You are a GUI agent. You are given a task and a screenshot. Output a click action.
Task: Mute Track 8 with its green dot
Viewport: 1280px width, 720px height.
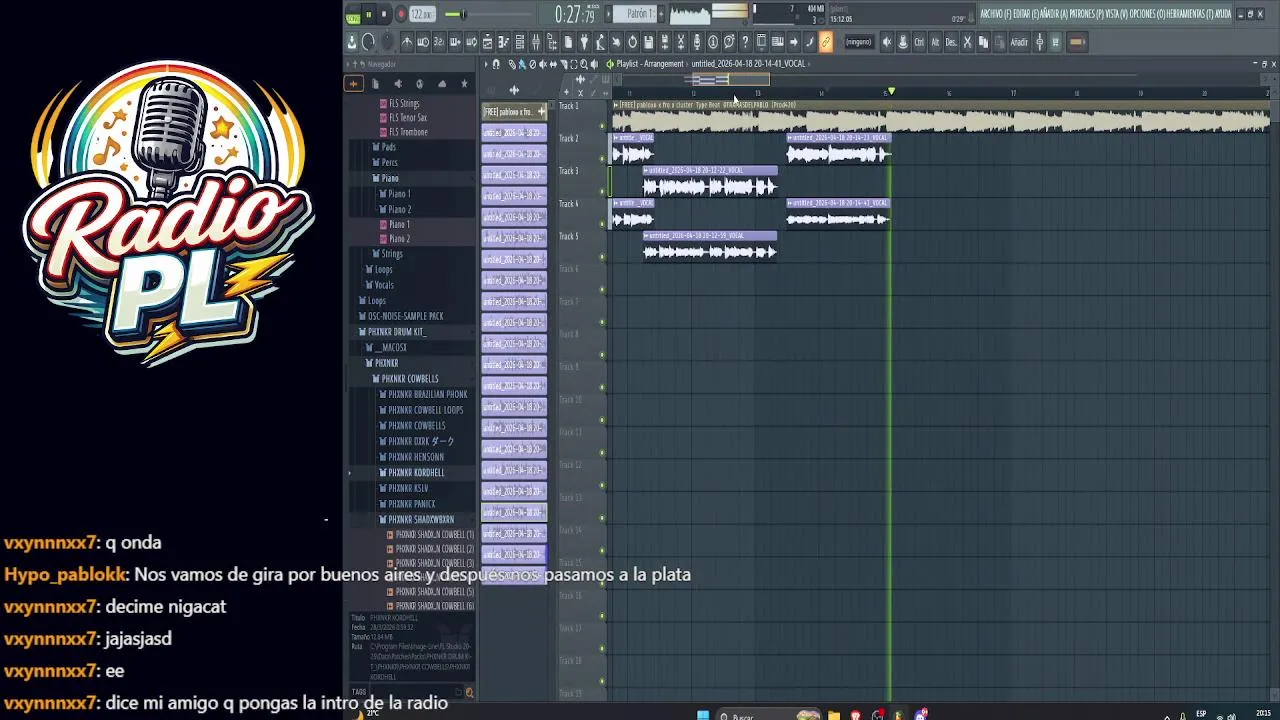click(x=602, y=355)
